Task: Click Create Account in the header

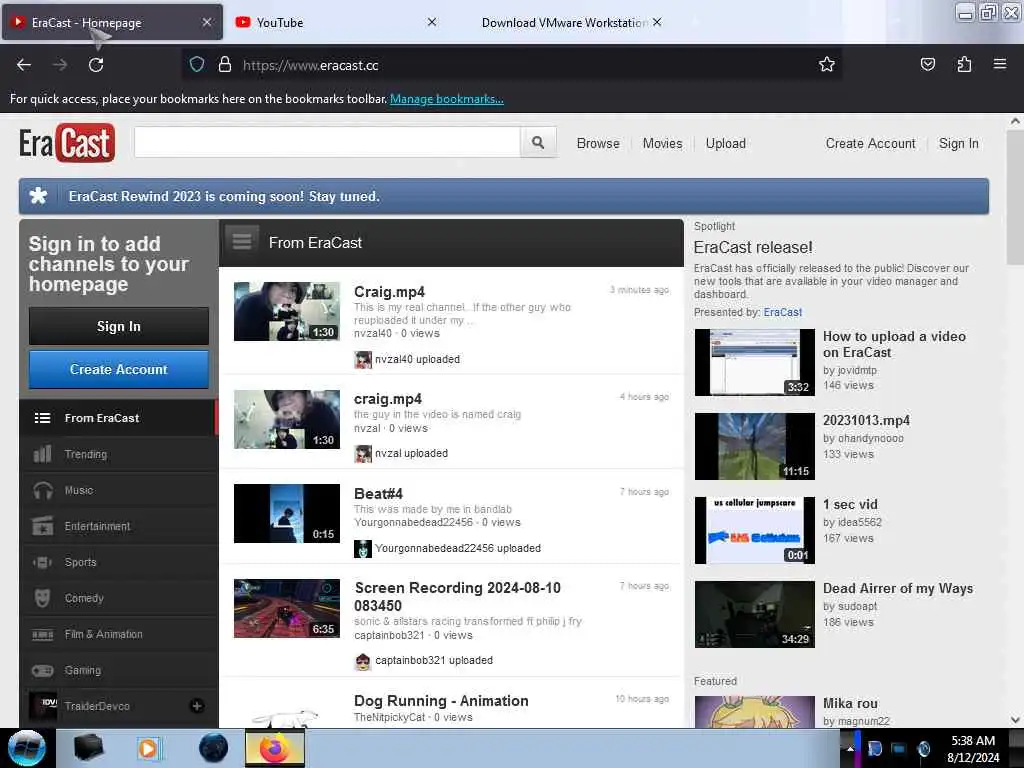Action: tap(870, 143)
